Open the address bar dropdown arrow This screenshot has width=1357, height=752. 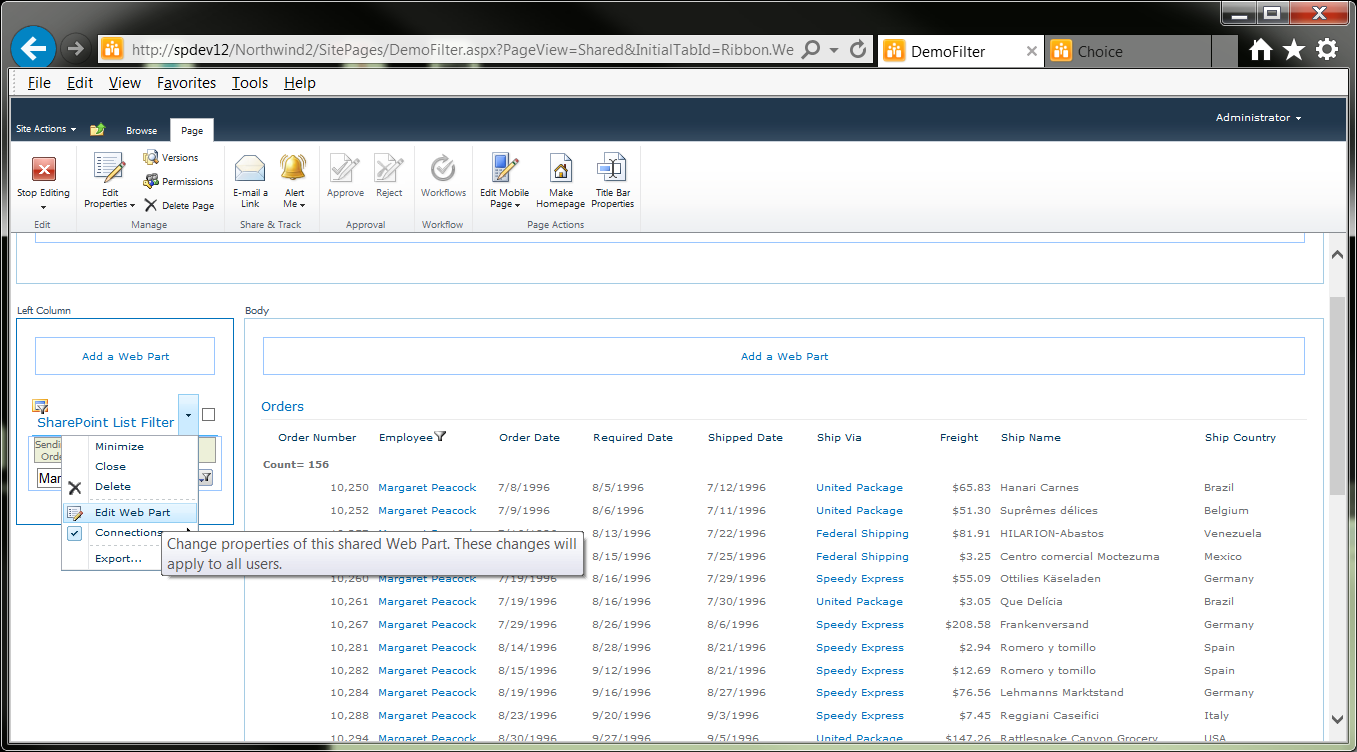[834, 50]
